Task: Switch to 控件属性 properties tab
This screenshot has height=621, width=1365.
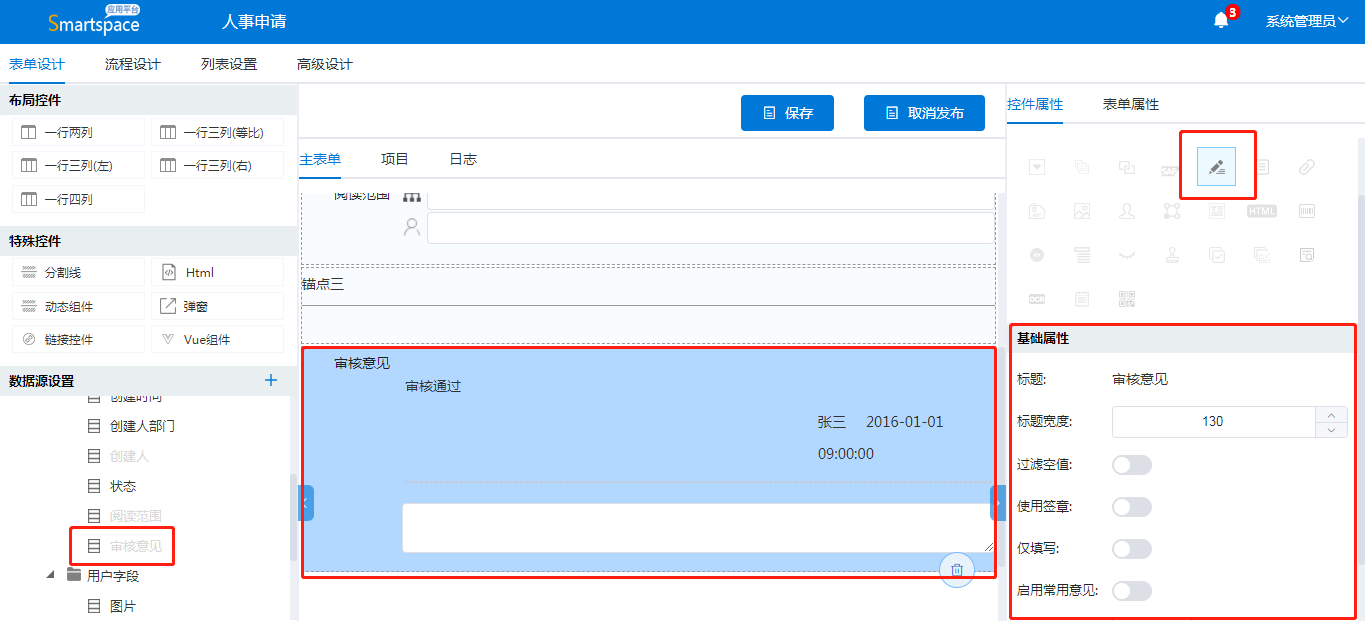Action: 1035,104
